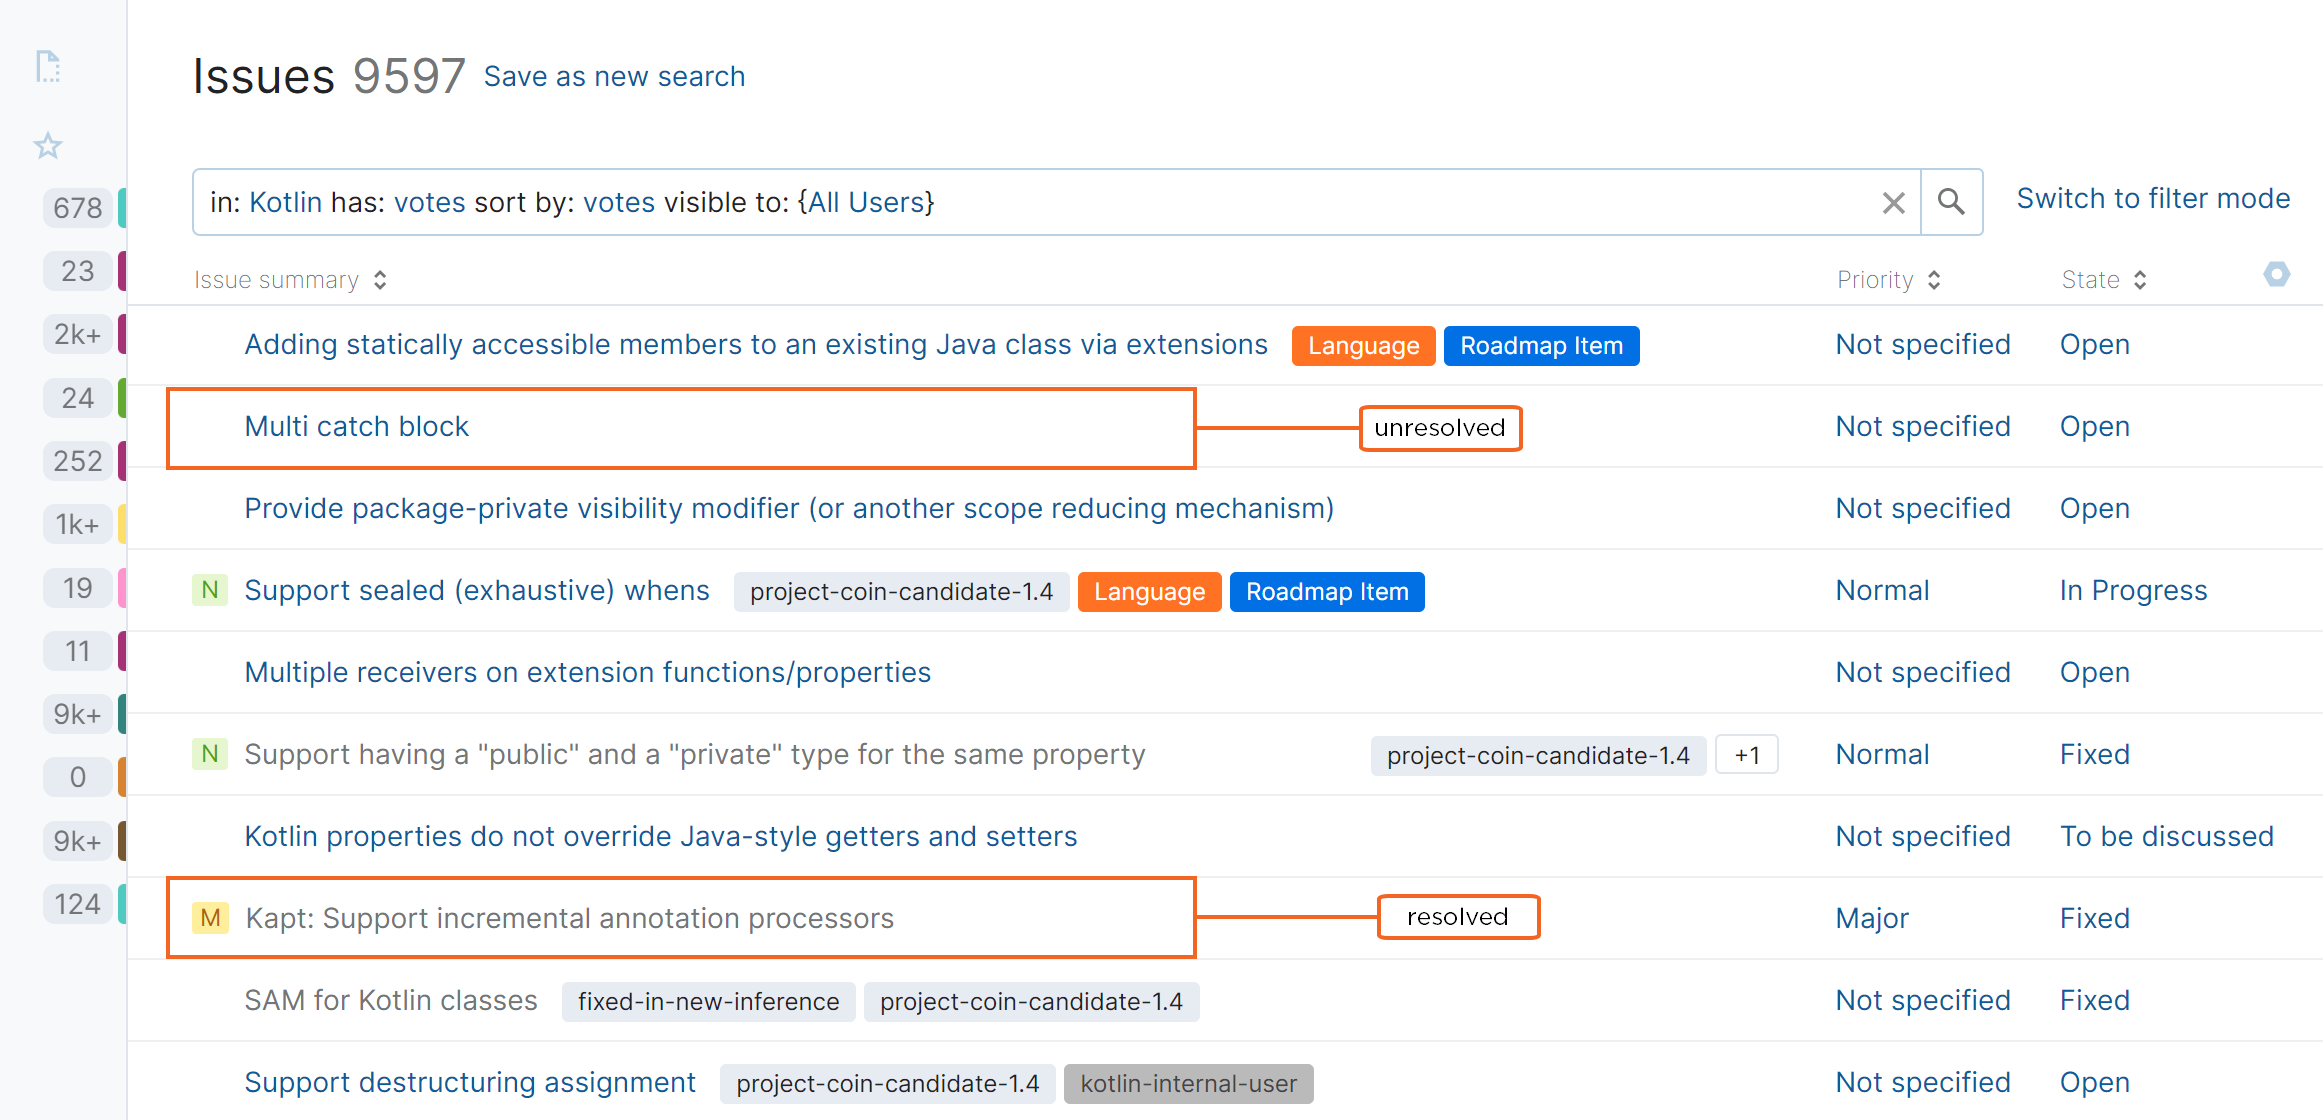Open the Multi catch block issue
This screenshot has height=1120, width=2323.
tap(356, 427)
